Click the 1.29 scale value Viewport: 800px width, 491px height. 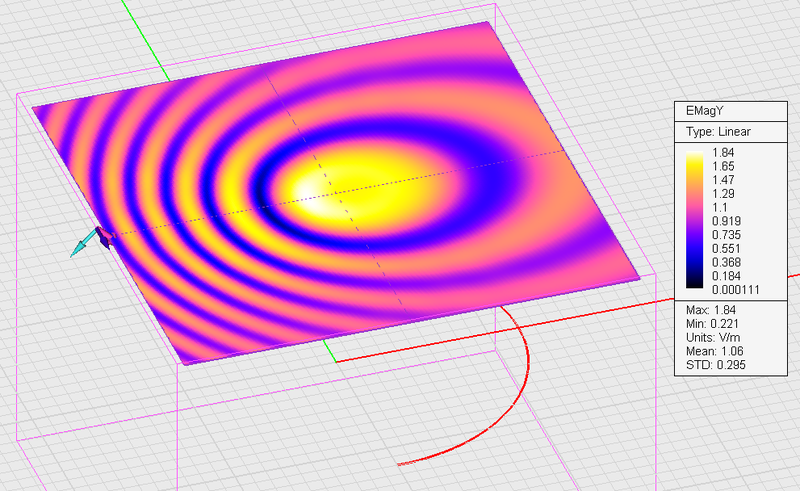point(723,194)
